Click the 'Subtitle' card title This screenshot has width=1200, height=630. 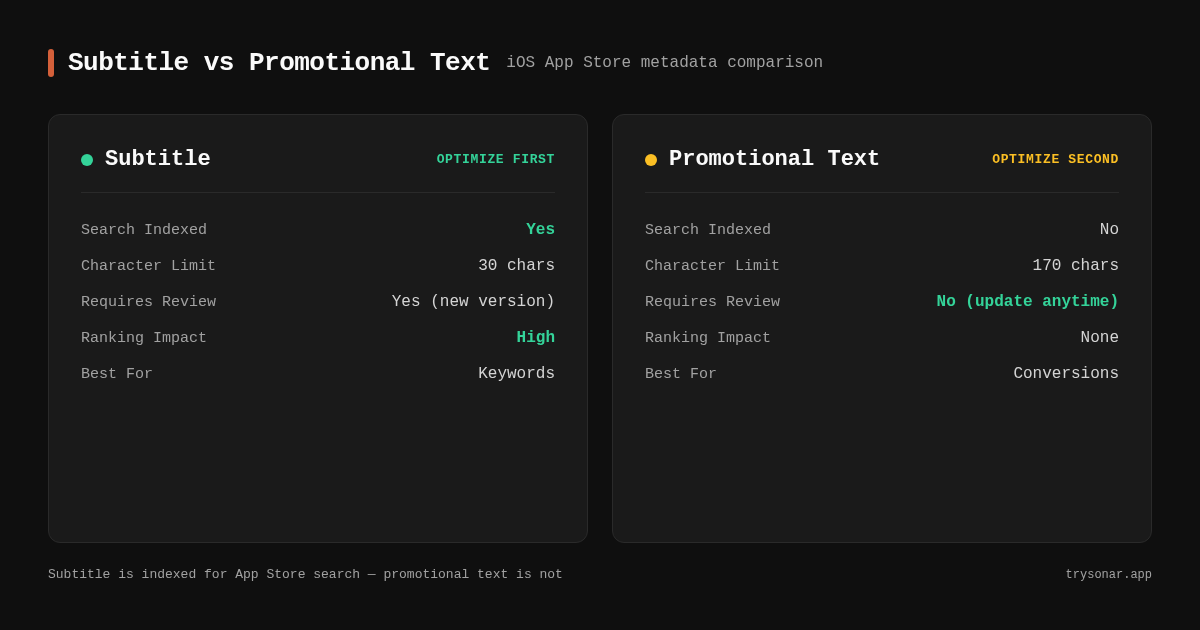[158, 159]
